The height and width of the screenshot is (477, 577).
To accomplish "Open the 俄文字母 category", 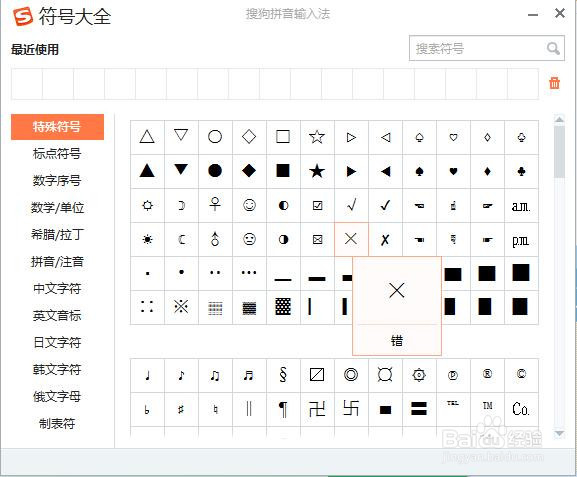I will [x=57, y=397].
